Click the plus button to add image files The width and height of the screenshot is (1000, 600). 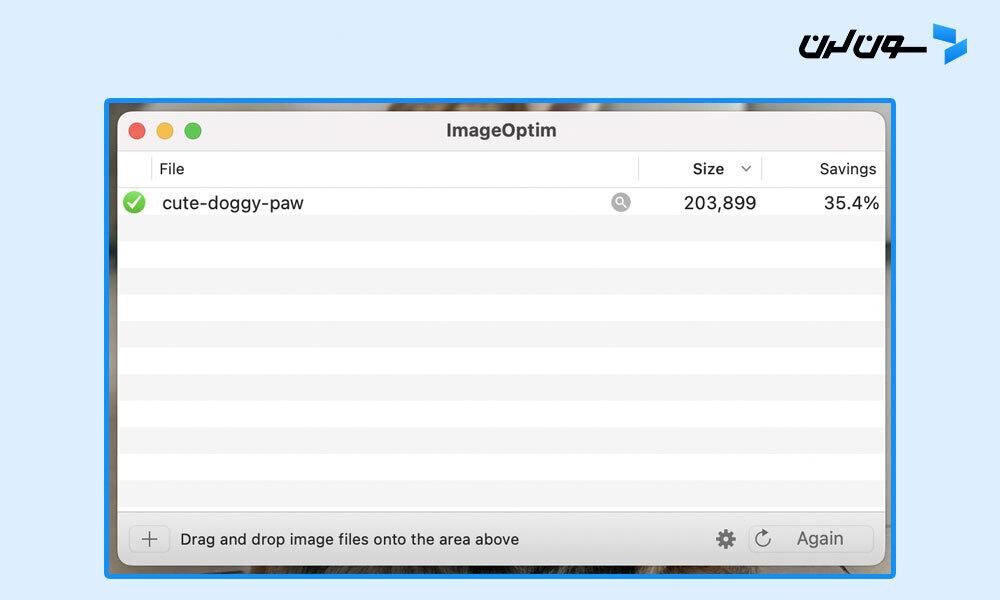149,539
